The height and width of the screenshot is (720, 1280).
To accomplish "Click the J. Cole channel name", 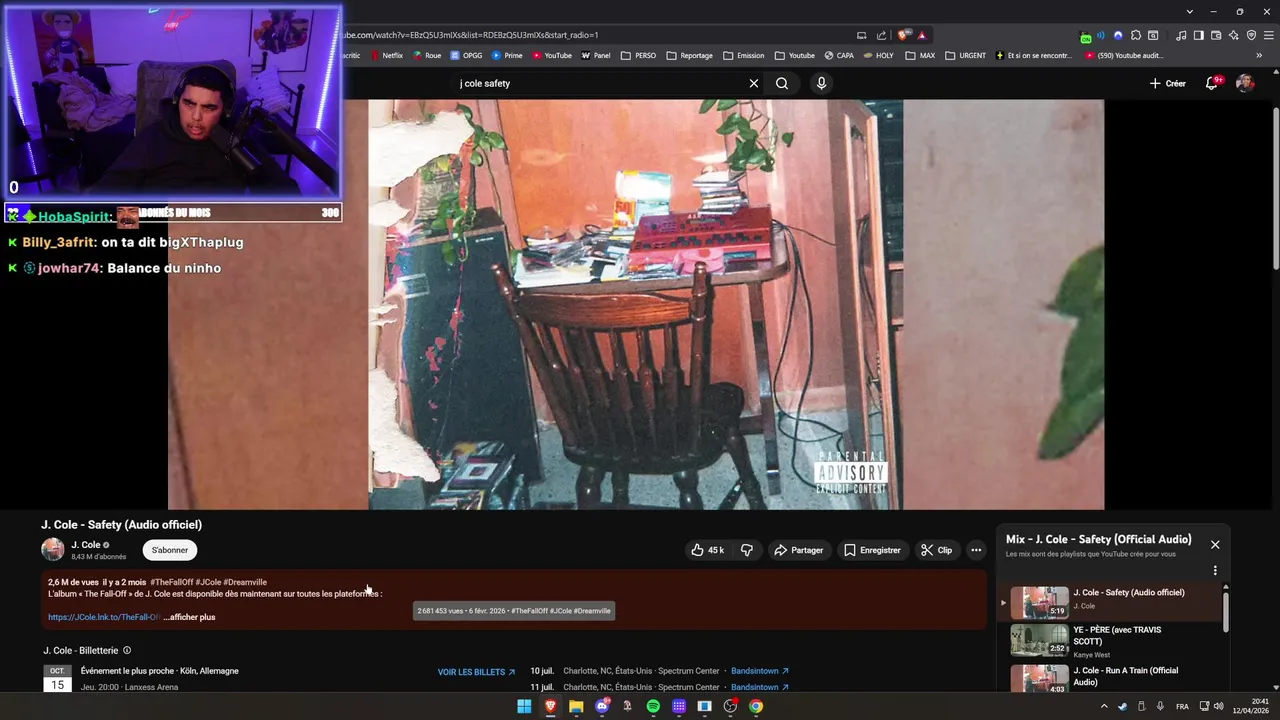I will click(85, 545).
